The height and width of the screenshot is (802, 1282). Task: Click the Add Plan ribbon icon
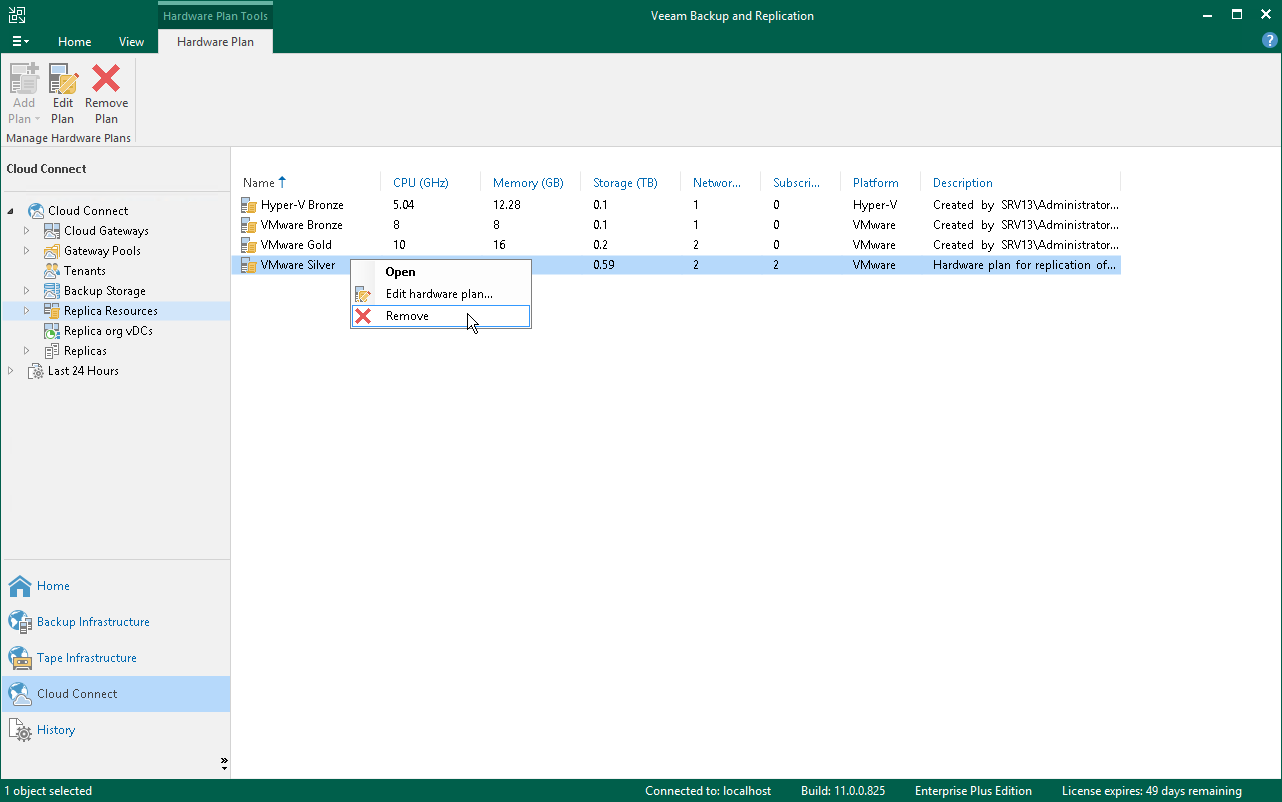click(x=24, y=79)
